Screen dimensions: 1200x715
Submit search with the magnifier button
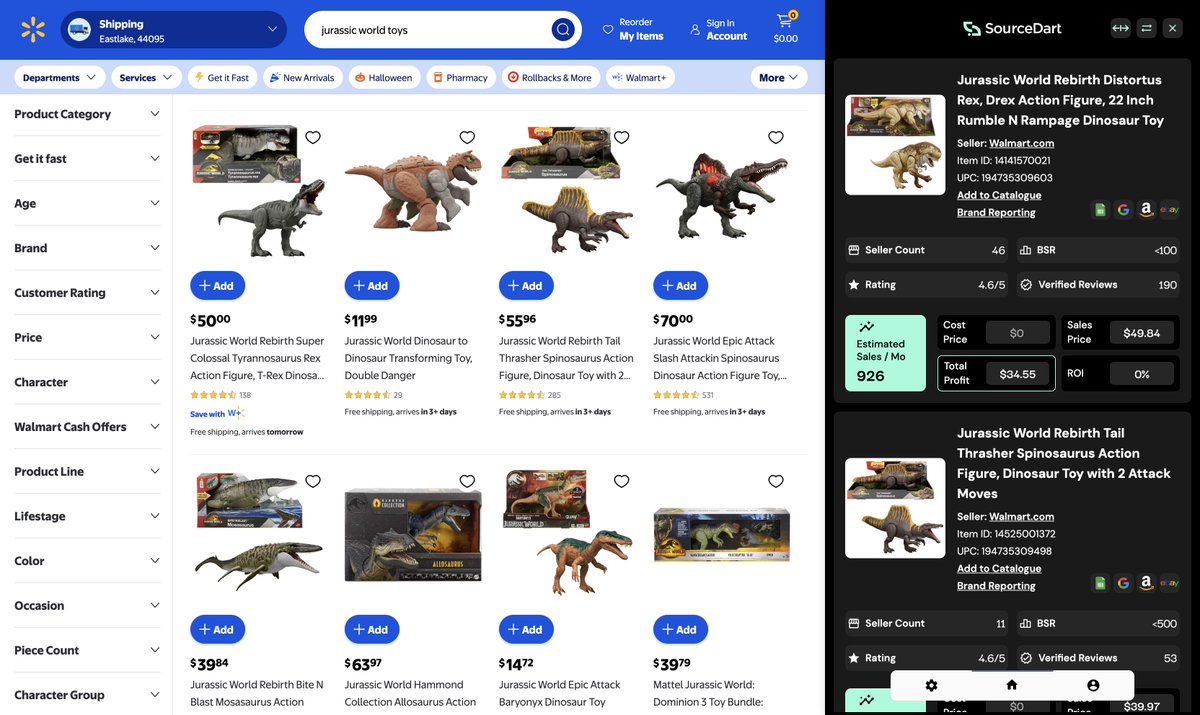pyautogui.click(x=563, y=30)
